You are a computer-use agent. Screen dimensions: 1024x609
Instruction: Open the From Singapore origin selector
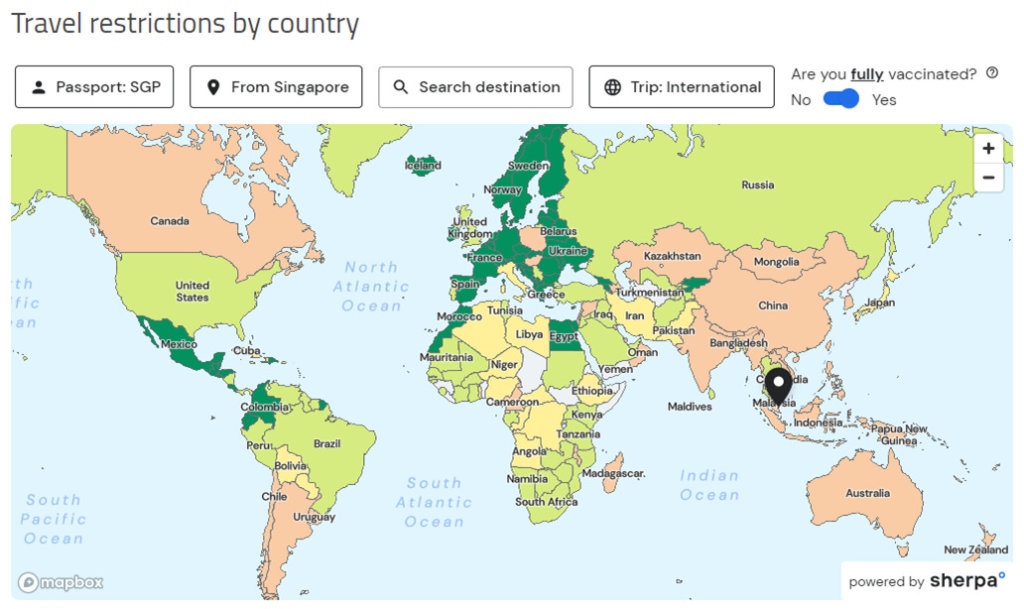tap(276, 87)
